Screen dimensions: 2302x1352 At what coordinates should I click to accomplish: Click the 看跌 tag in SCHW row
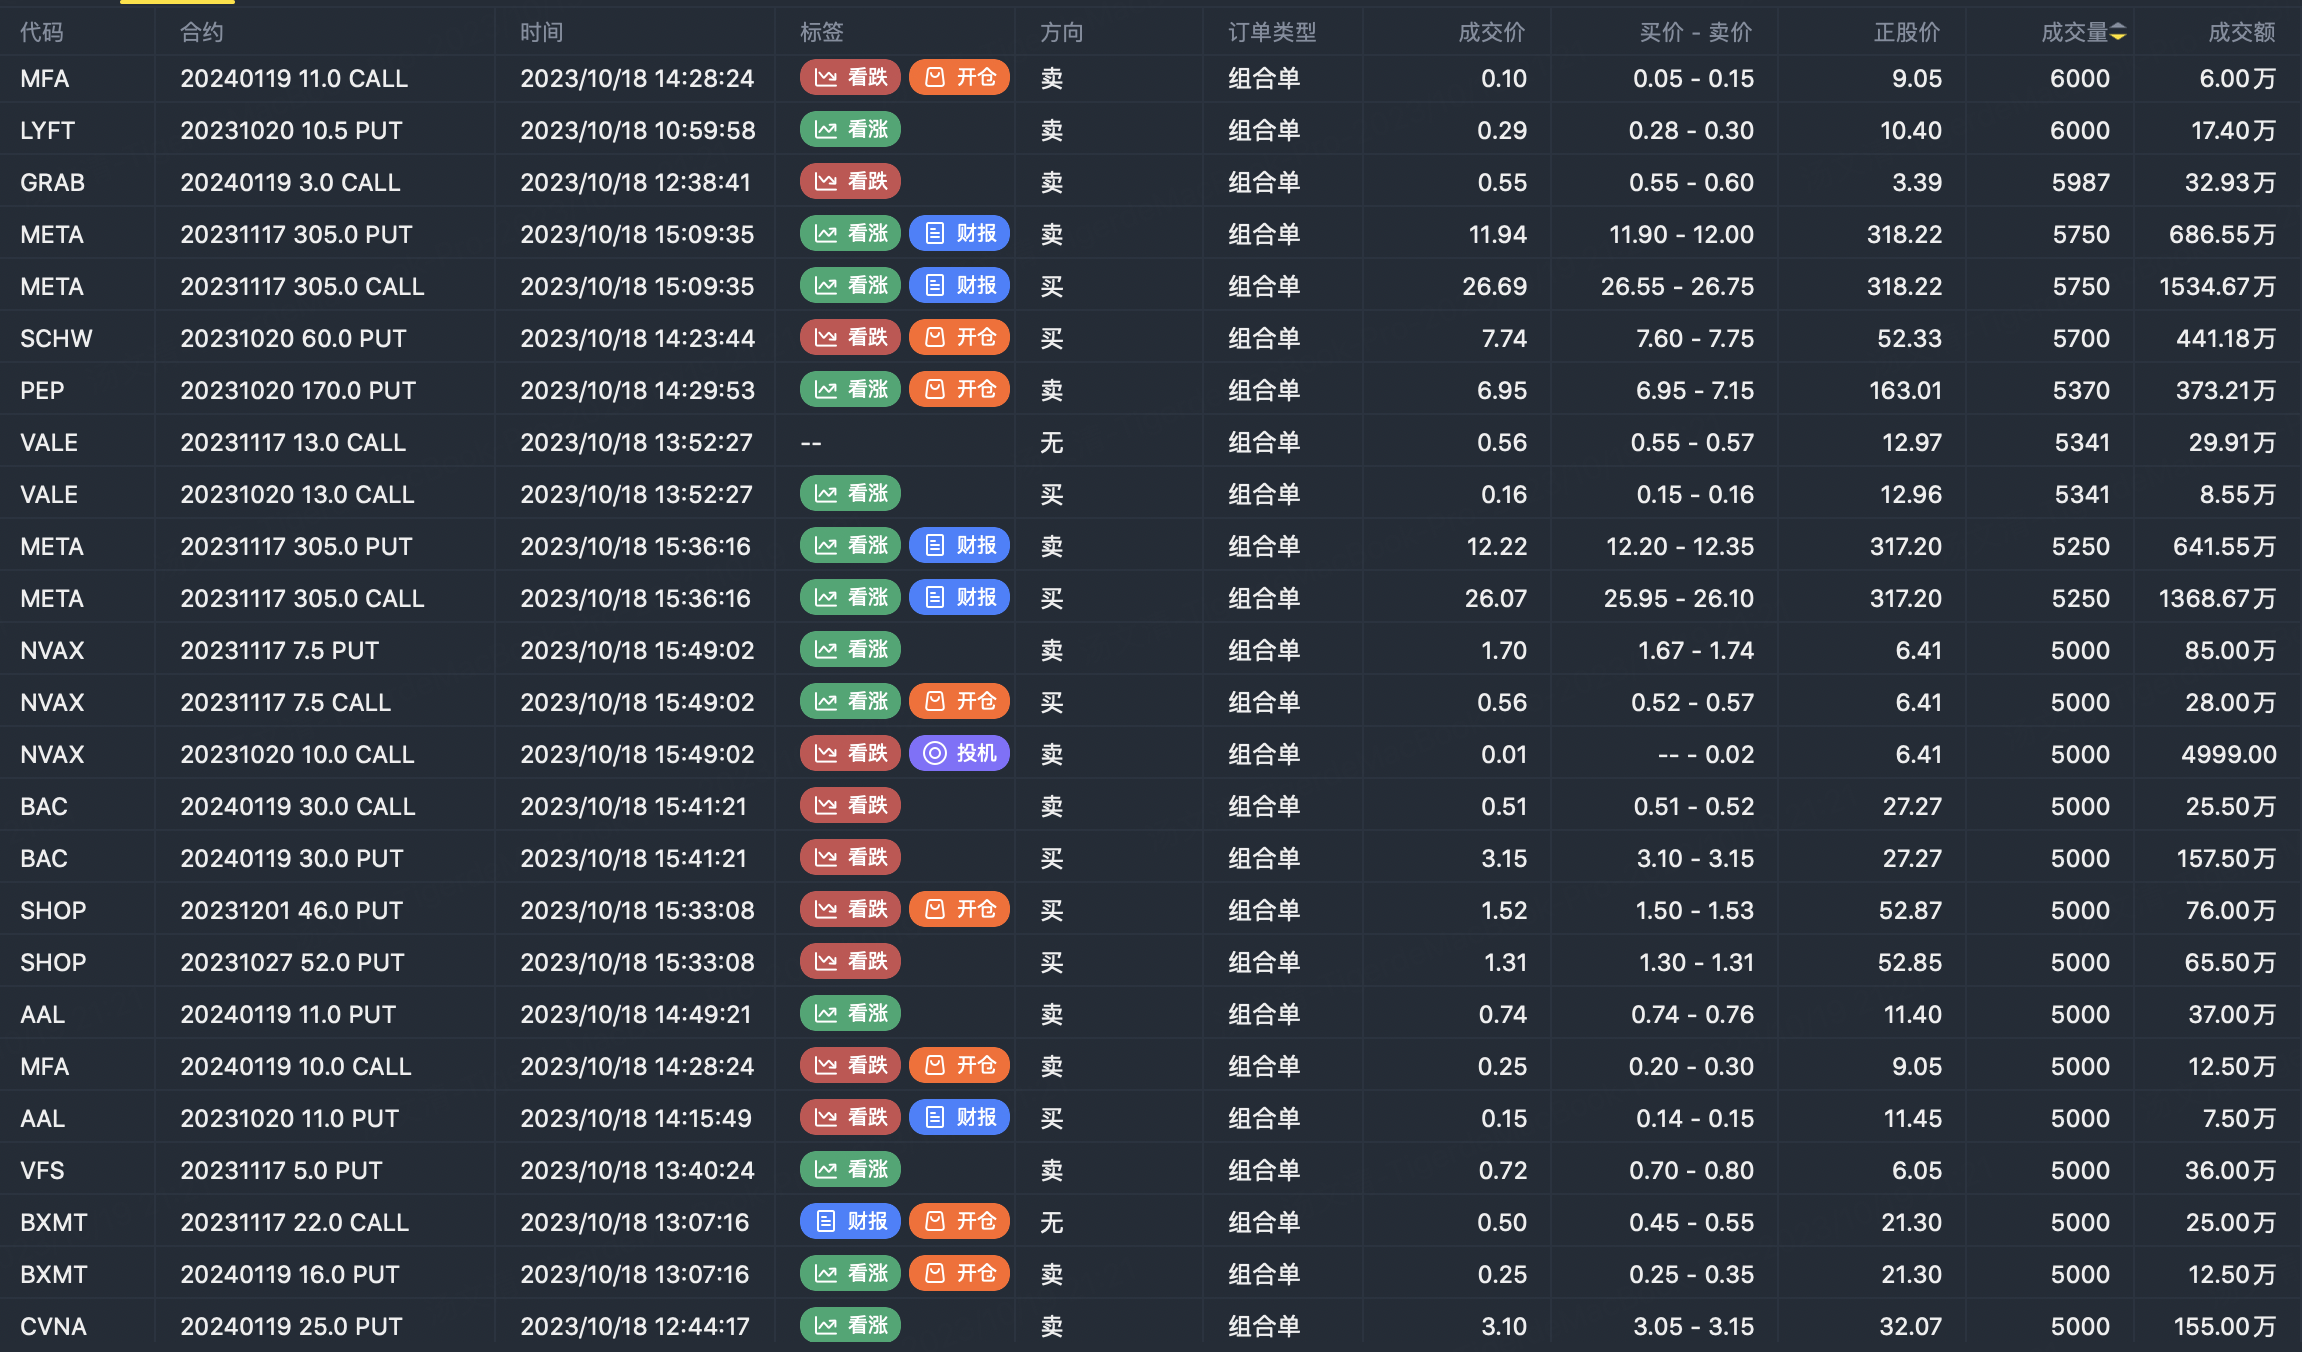click(x=851, y=338)
